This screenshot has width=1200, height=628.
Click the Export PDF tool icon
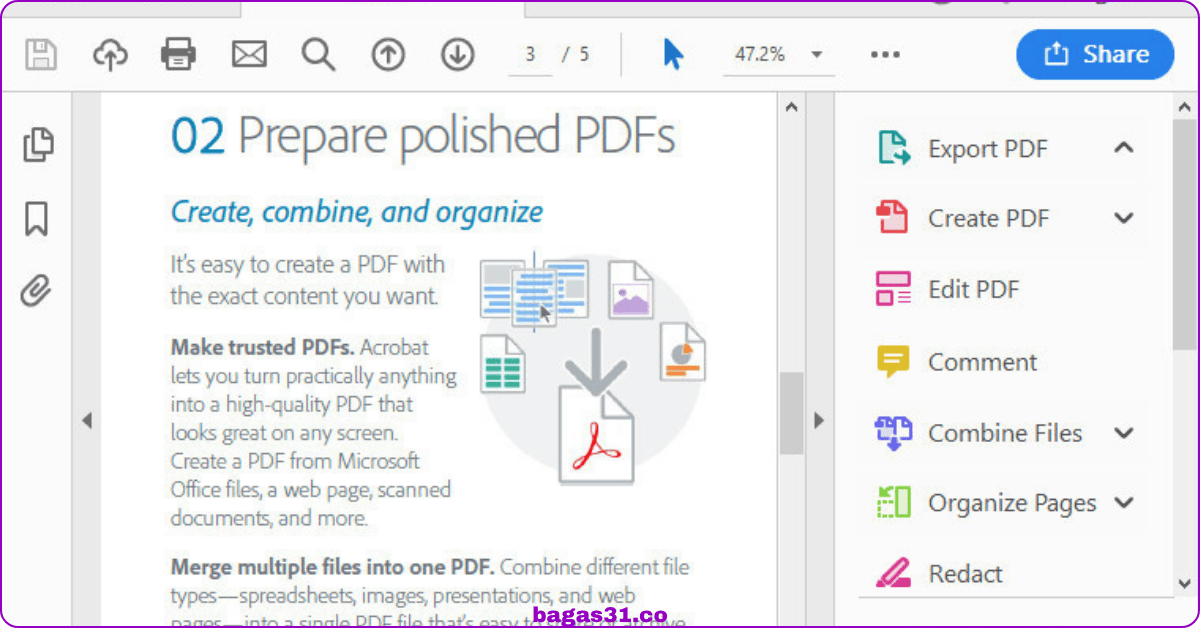tap(893, 148)
